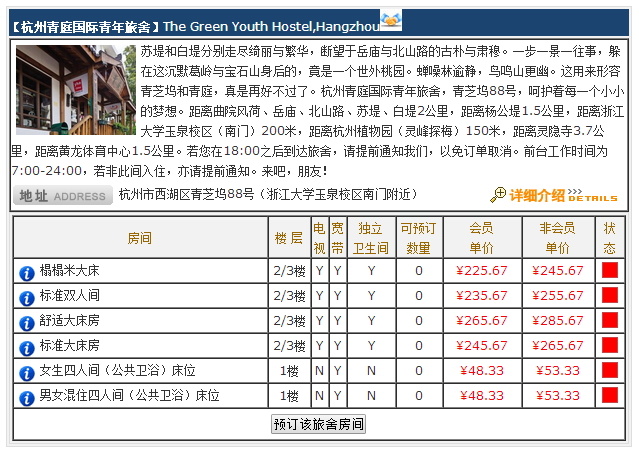This screenshot has height=451, width=639.
Task: Open info icon for 标准双人间
Action: (x=27, y=298)
